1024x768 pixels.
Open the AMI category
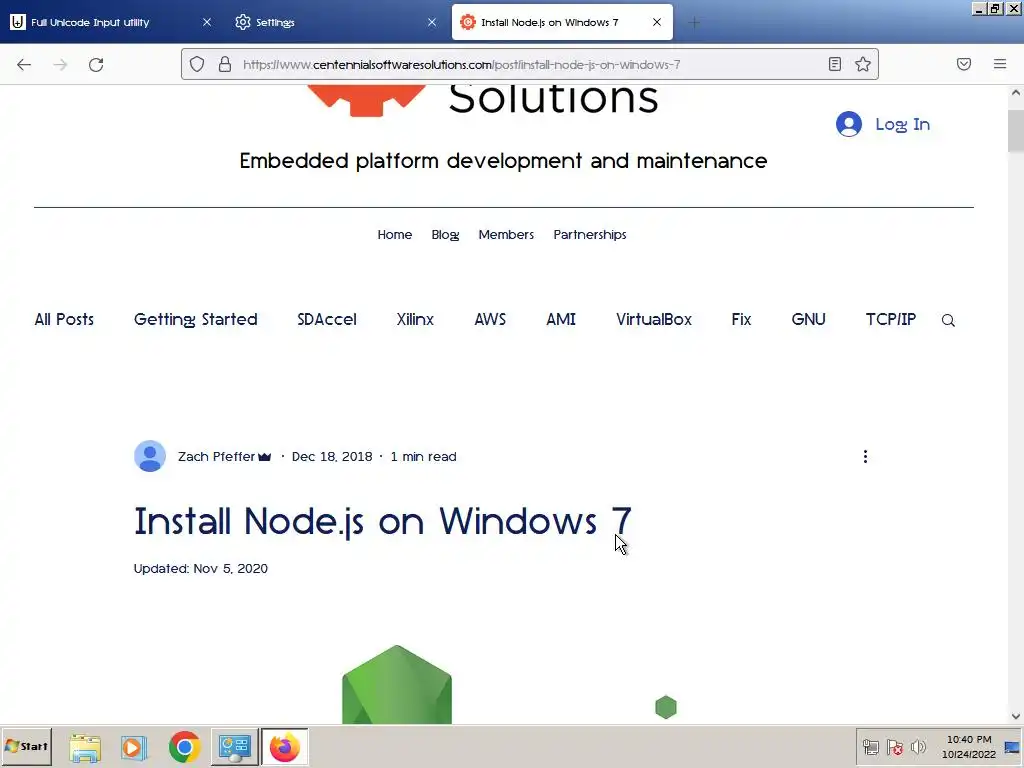560,319
